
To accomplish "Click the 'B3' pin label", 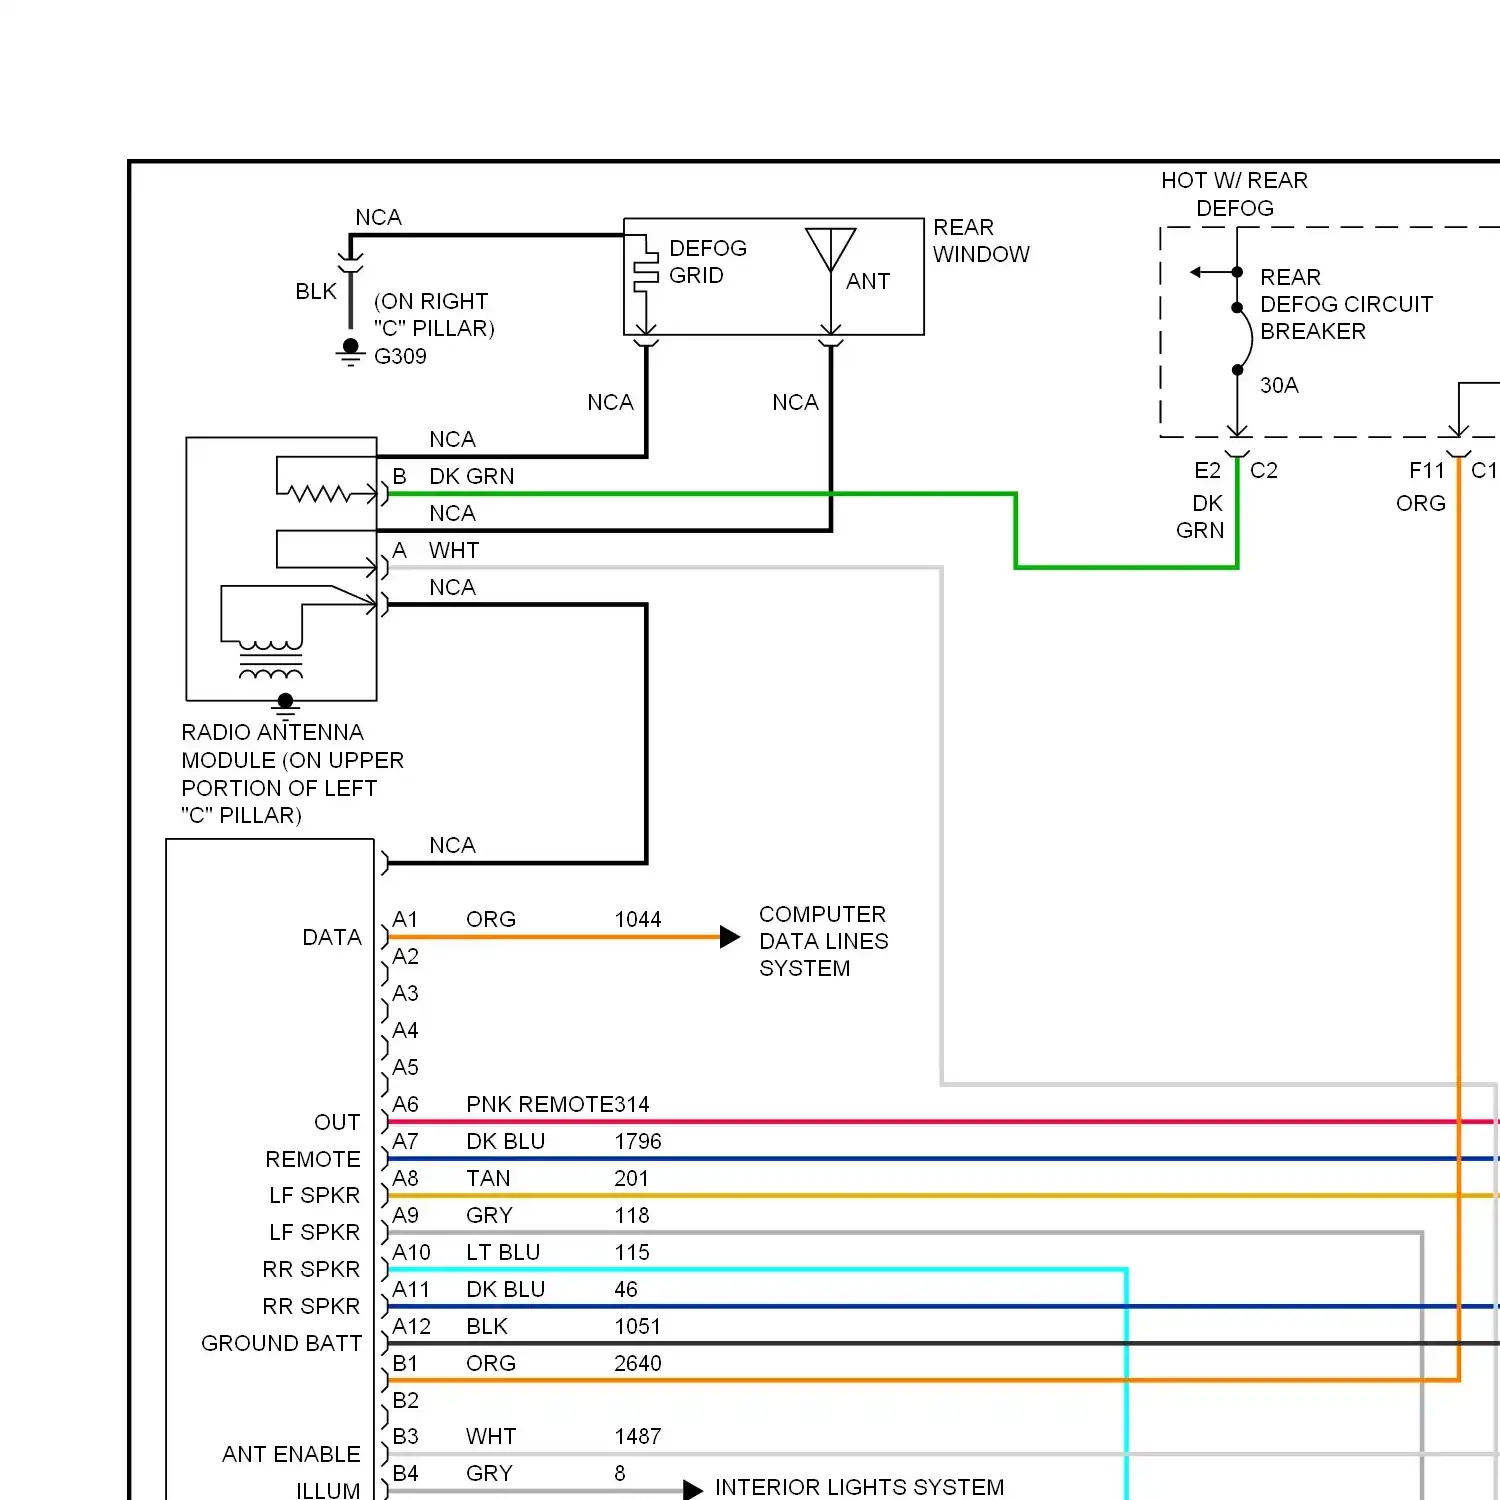I will tap(405, 1436).
